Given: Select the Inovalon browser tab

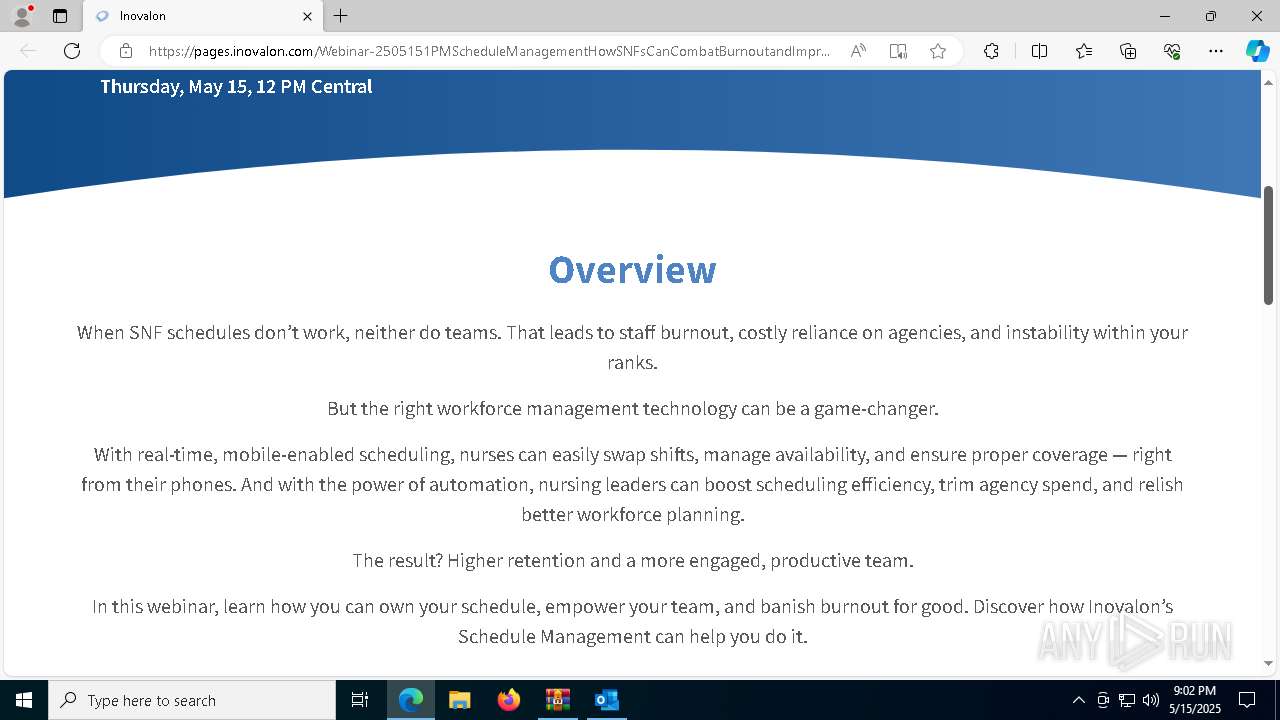Looking at the screenshot, I should click(x=204, y=16).
